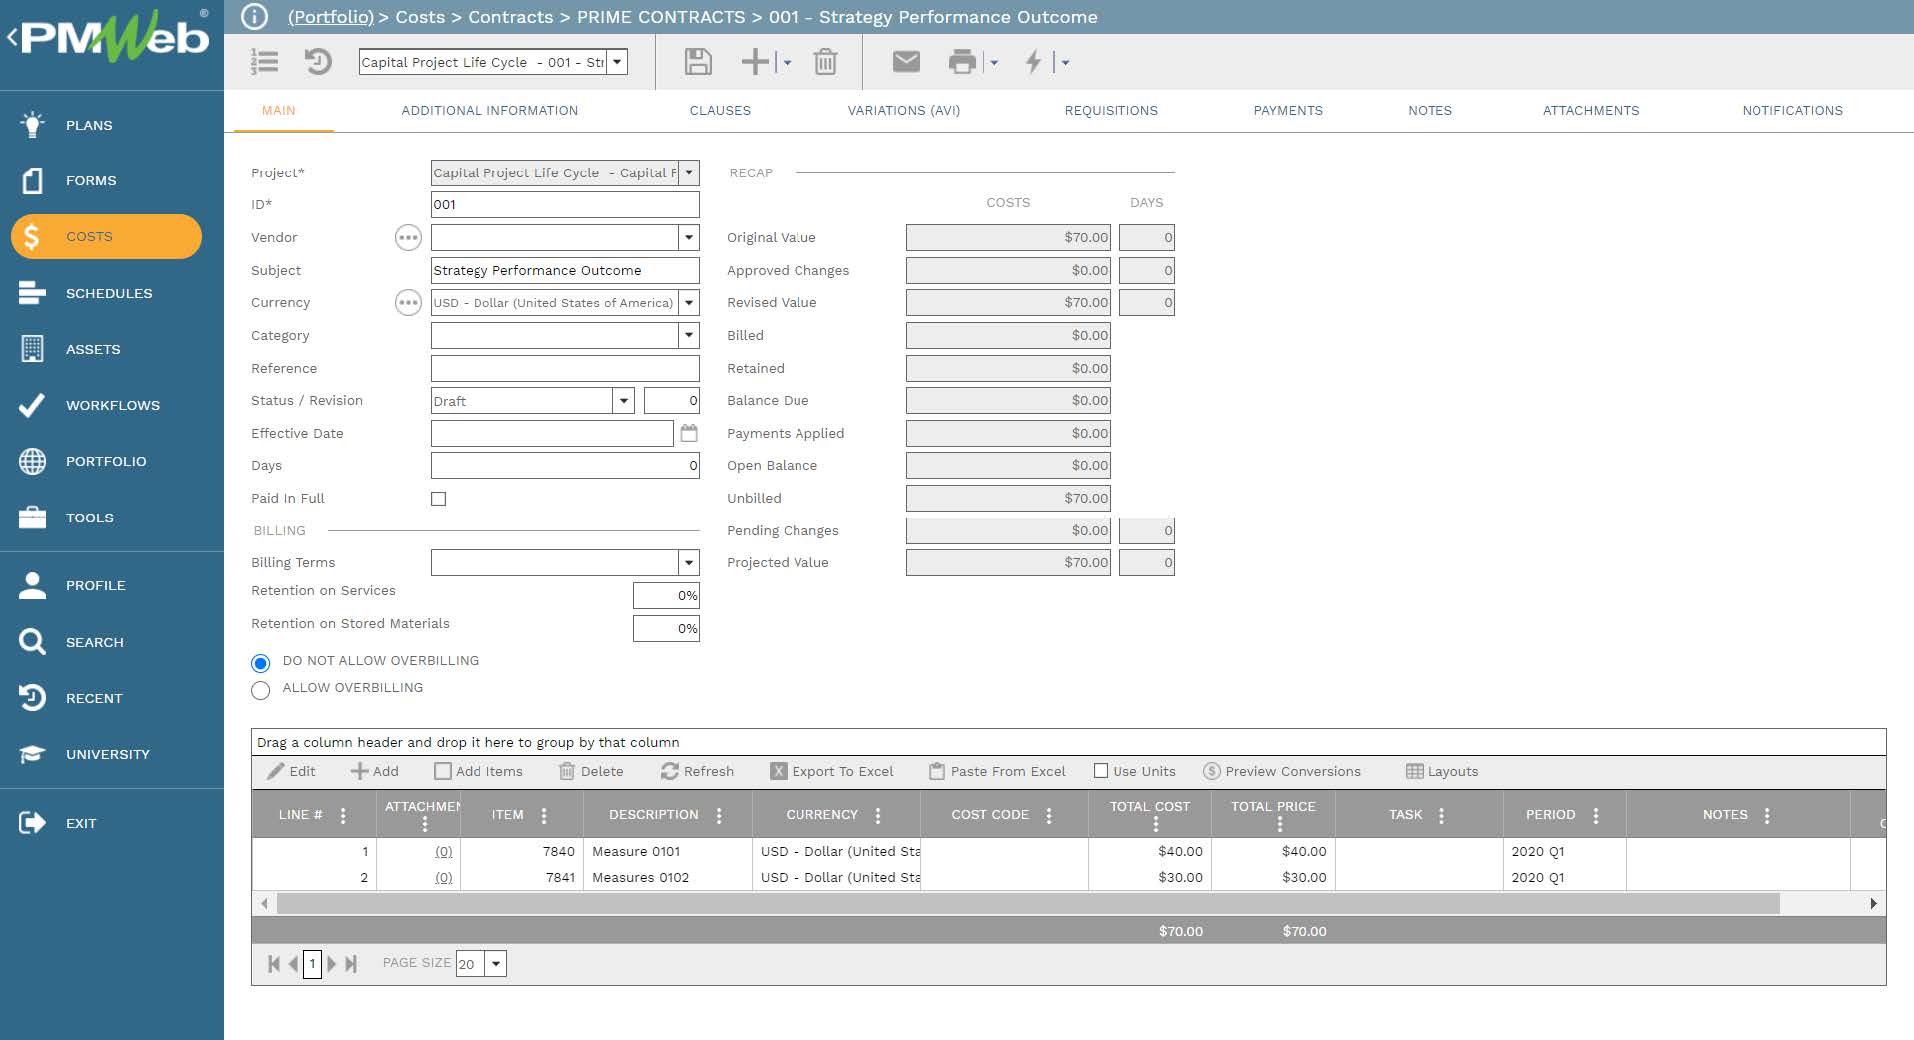Refresh the line items grid
Screen dimensions: 1914x1040
697,771
